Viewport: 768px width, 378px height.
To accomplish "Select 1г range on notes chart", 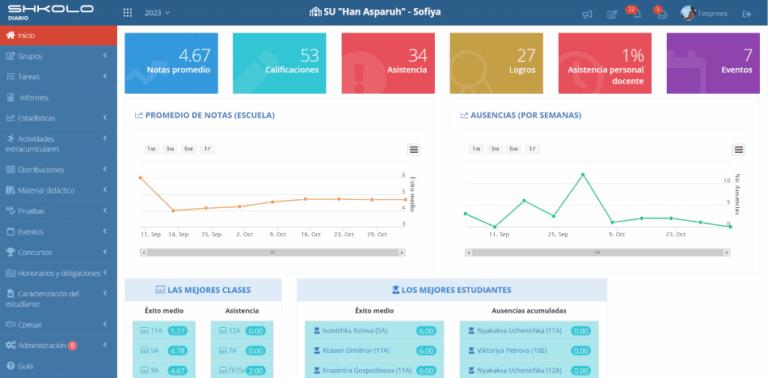I will pyautogui.click(x=207, y=149).
